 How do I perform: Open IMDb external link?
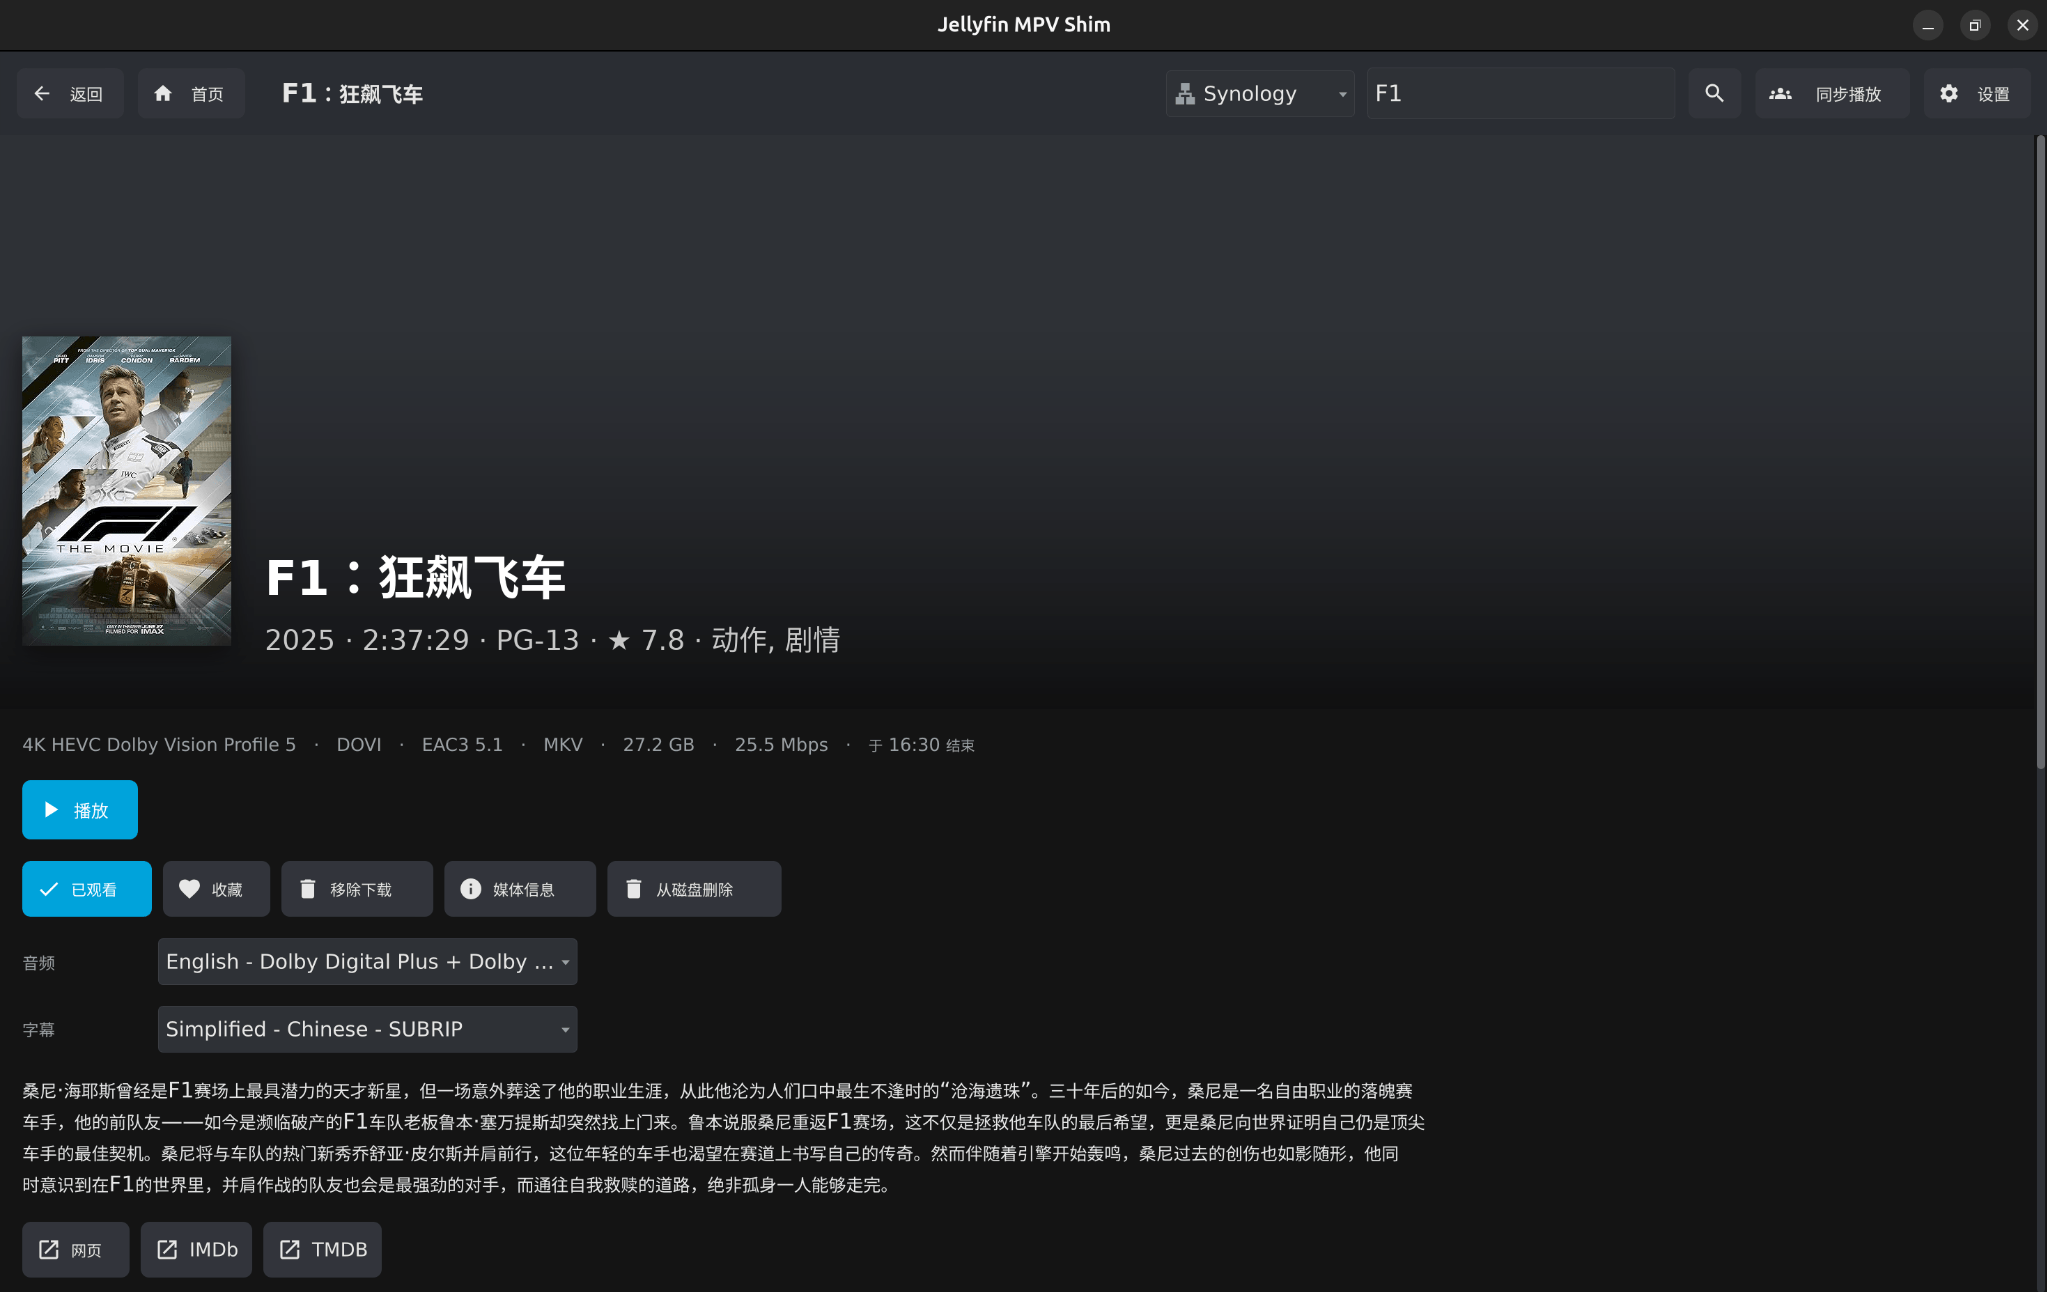coord(196,1250)
